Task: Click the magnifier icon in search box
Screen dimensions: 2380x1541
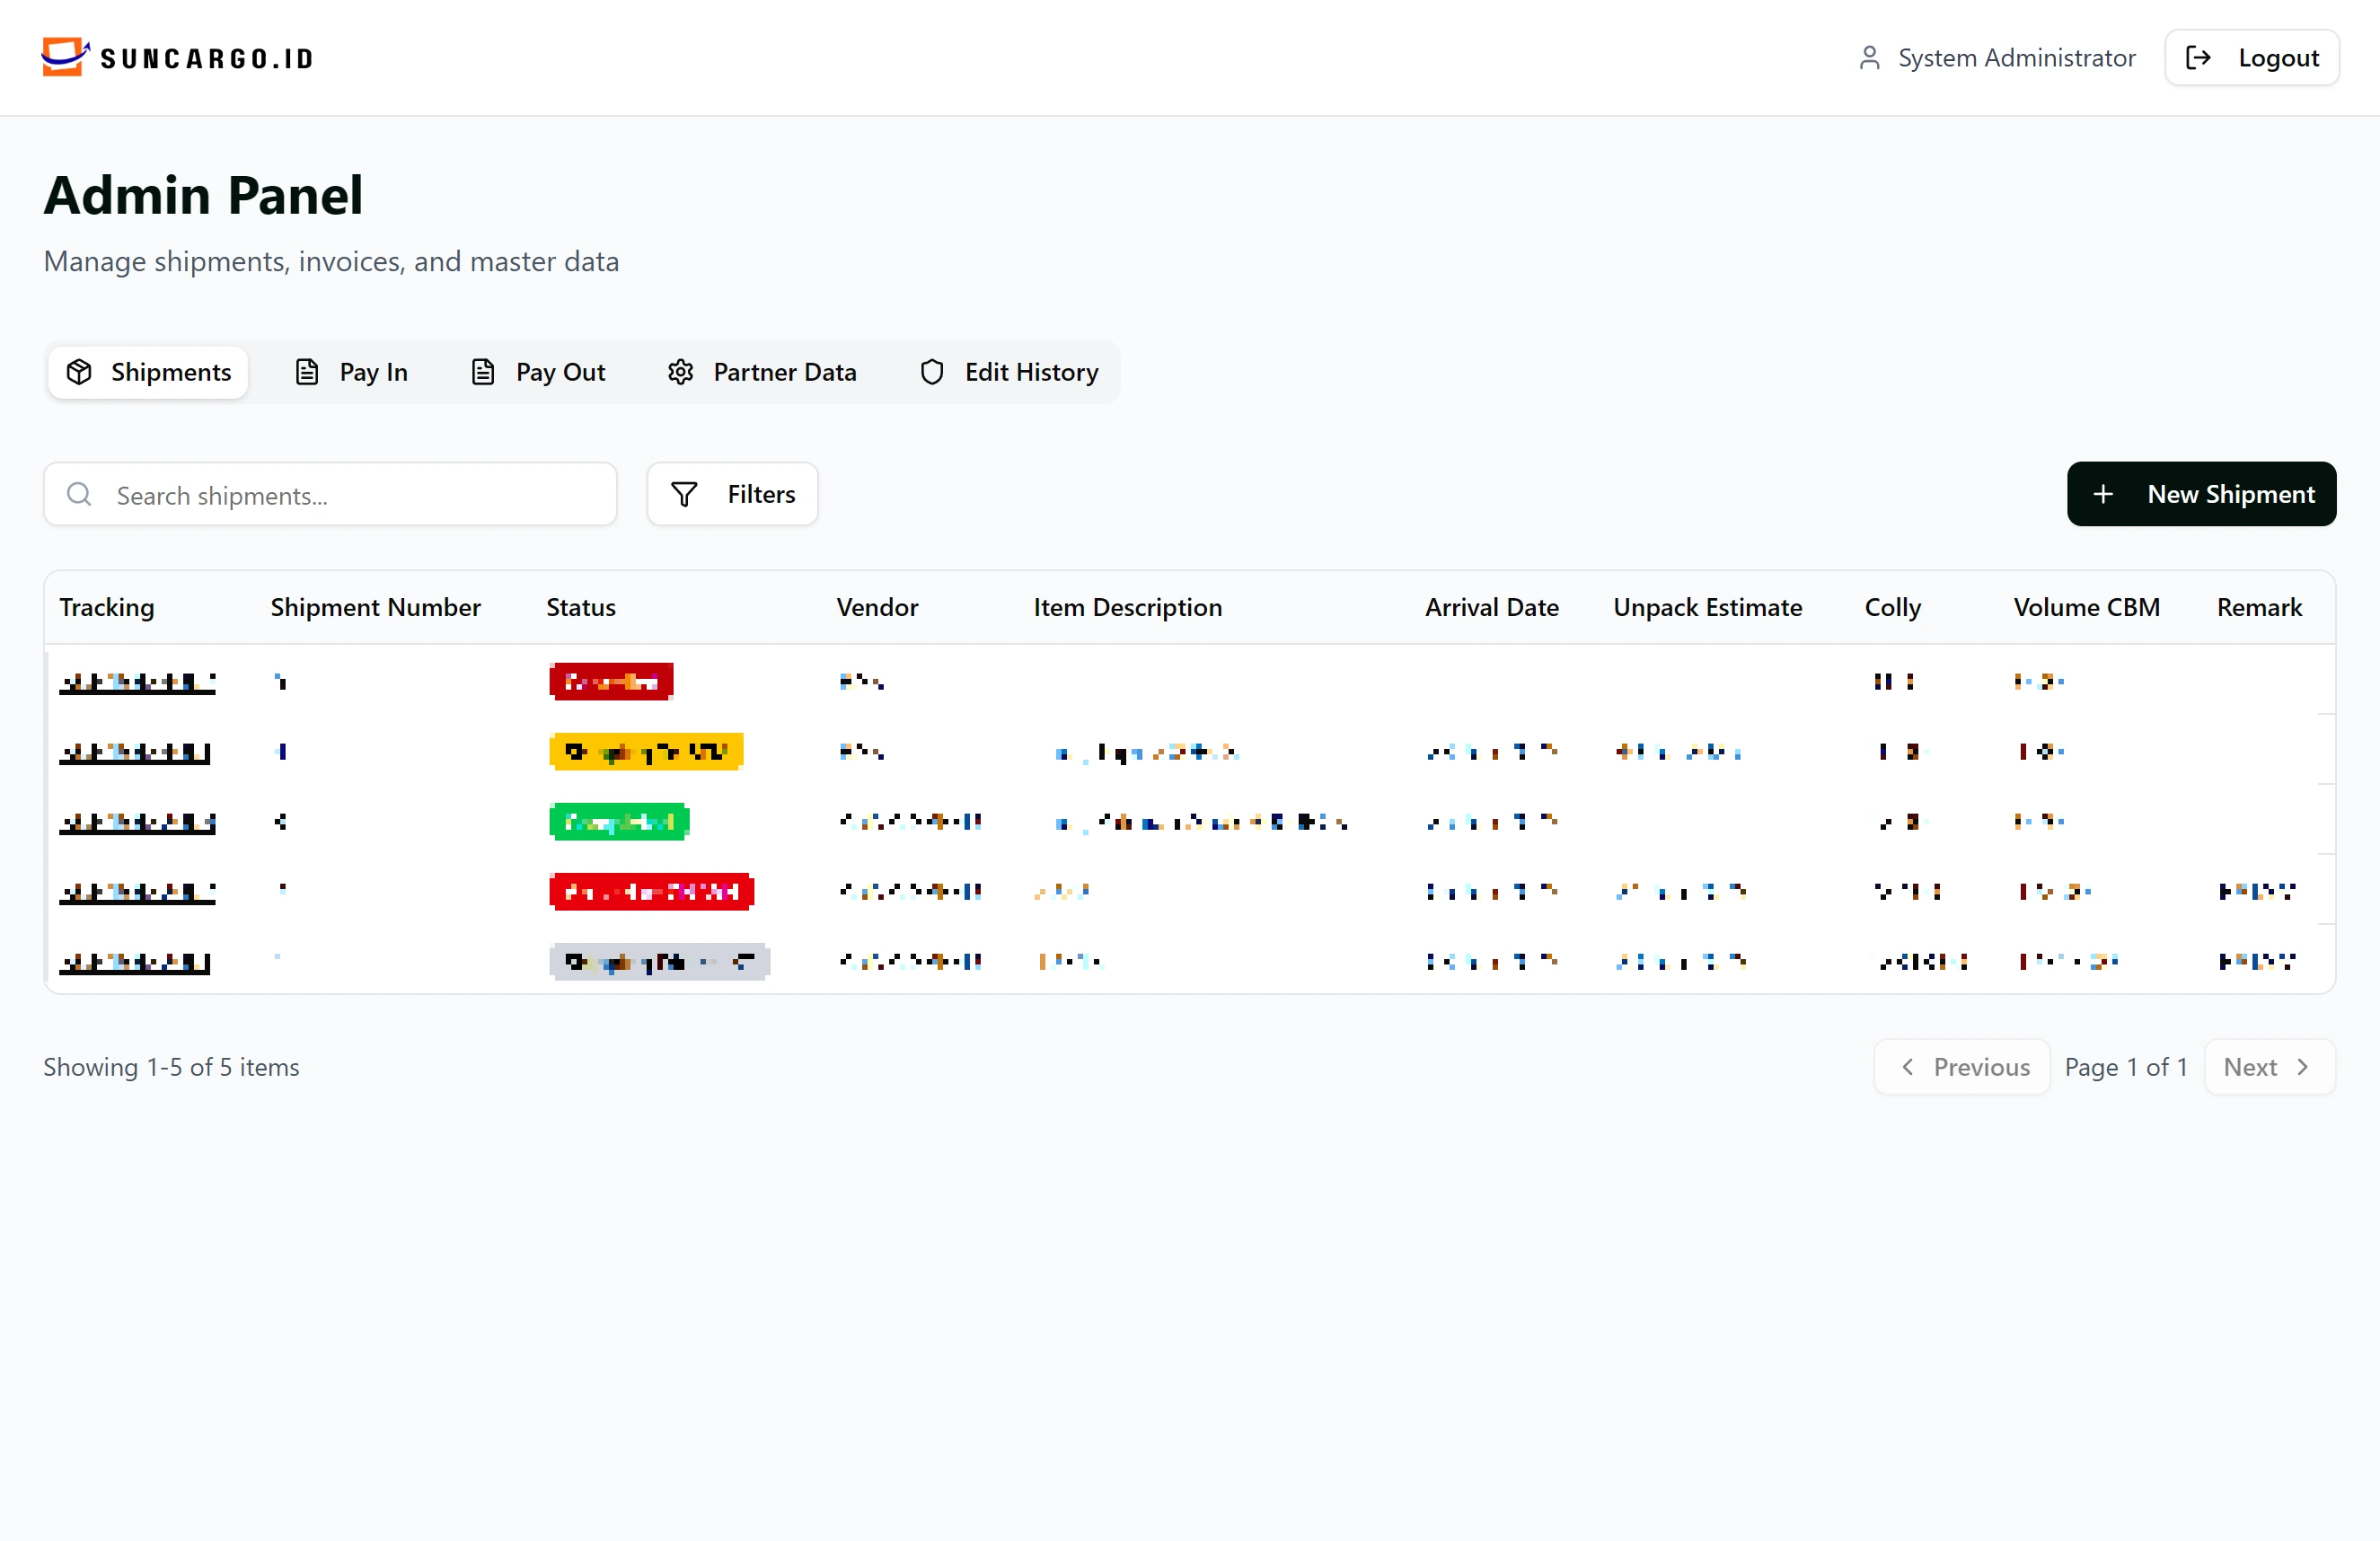Action: click(79, 494)
